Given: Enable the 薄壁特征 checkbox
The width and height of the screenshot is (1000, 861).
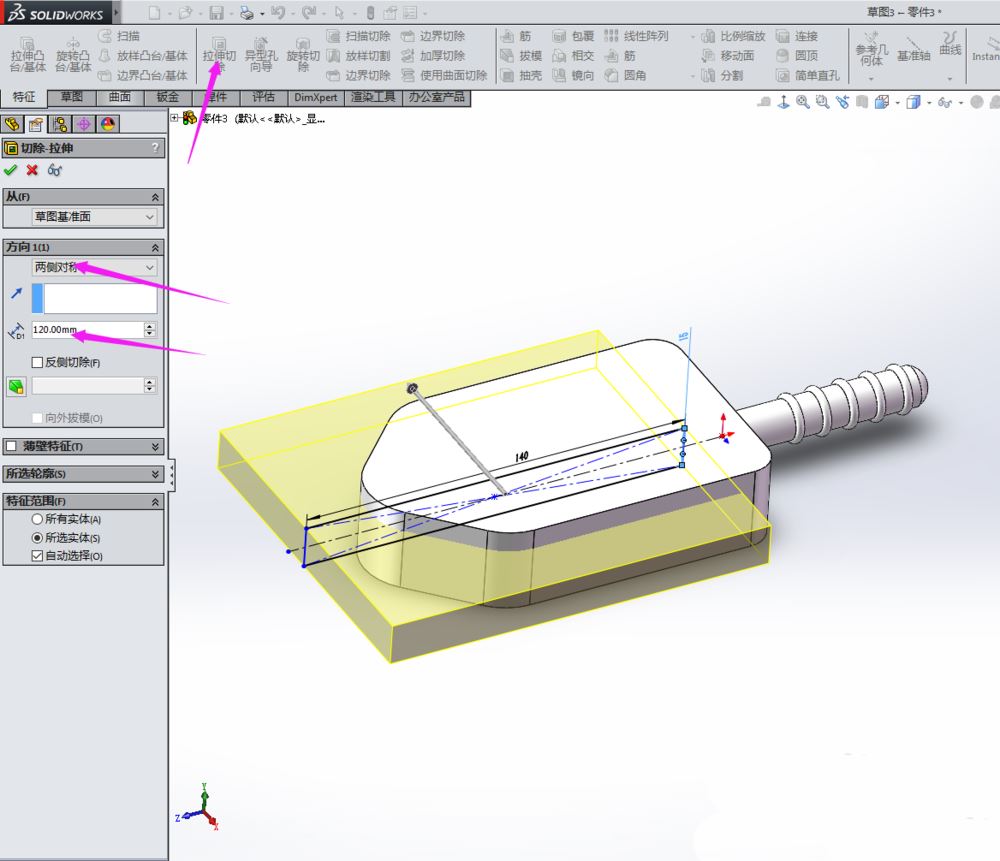Looking at the screenshot, I should click(11, 446).
